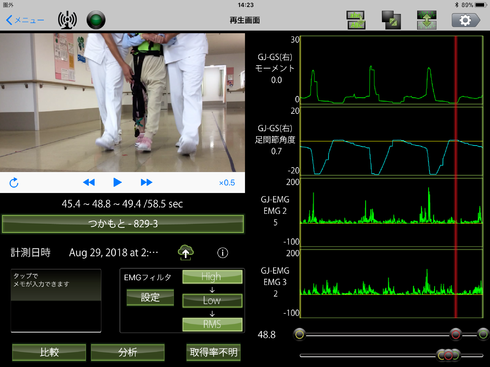Tap the overlapping squares overlay icon
This screenshot has width=490, height=367.
391,20
